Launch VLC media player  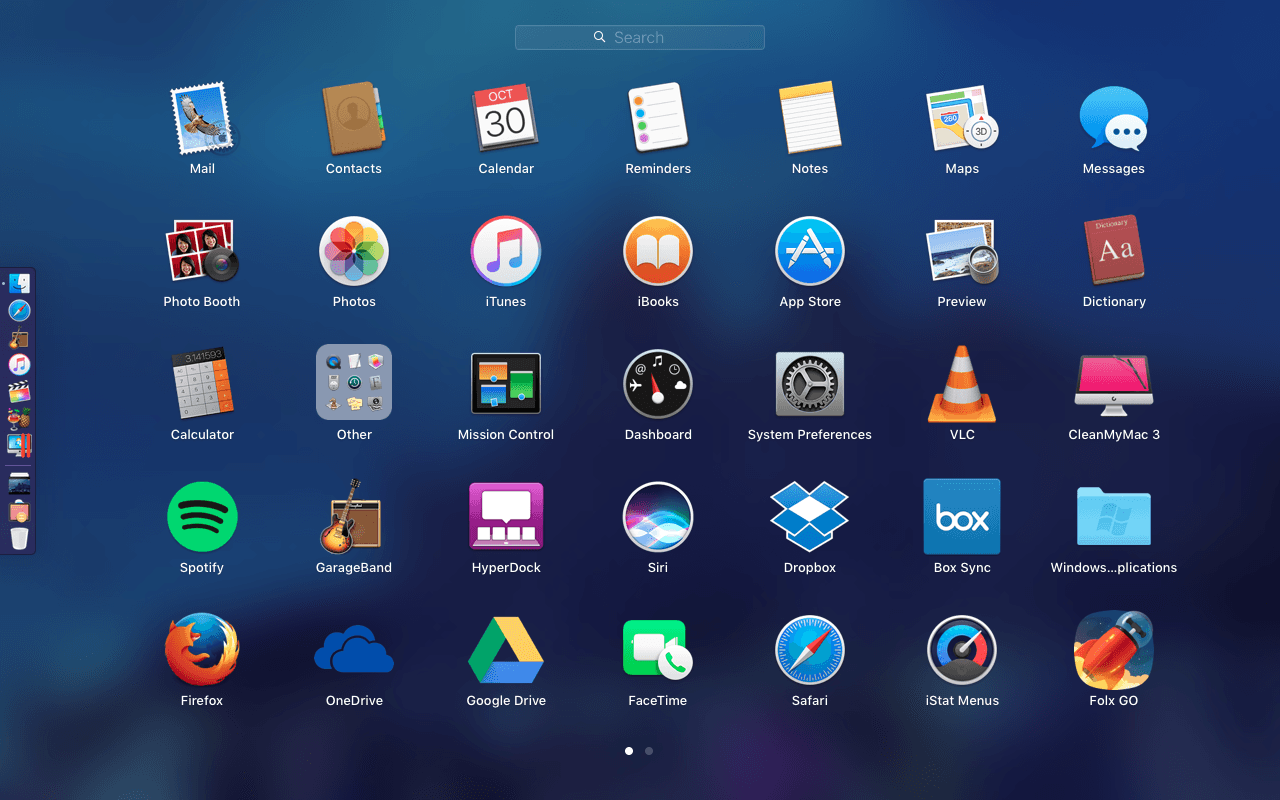[x=962, y=384]
